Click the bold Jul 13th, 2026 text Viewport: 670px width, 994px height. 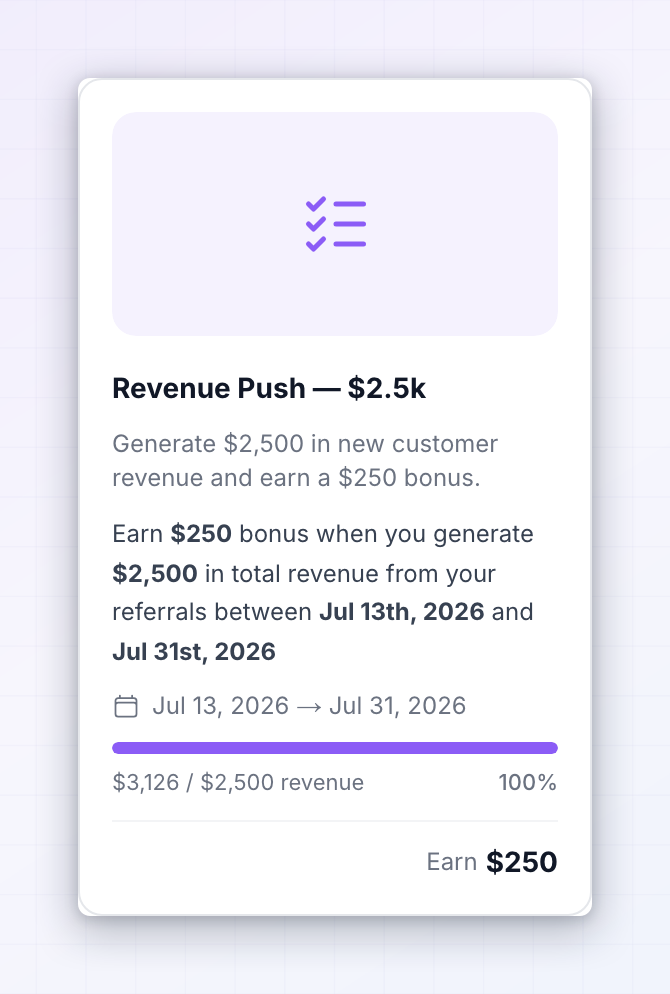(x=402, y=612)
